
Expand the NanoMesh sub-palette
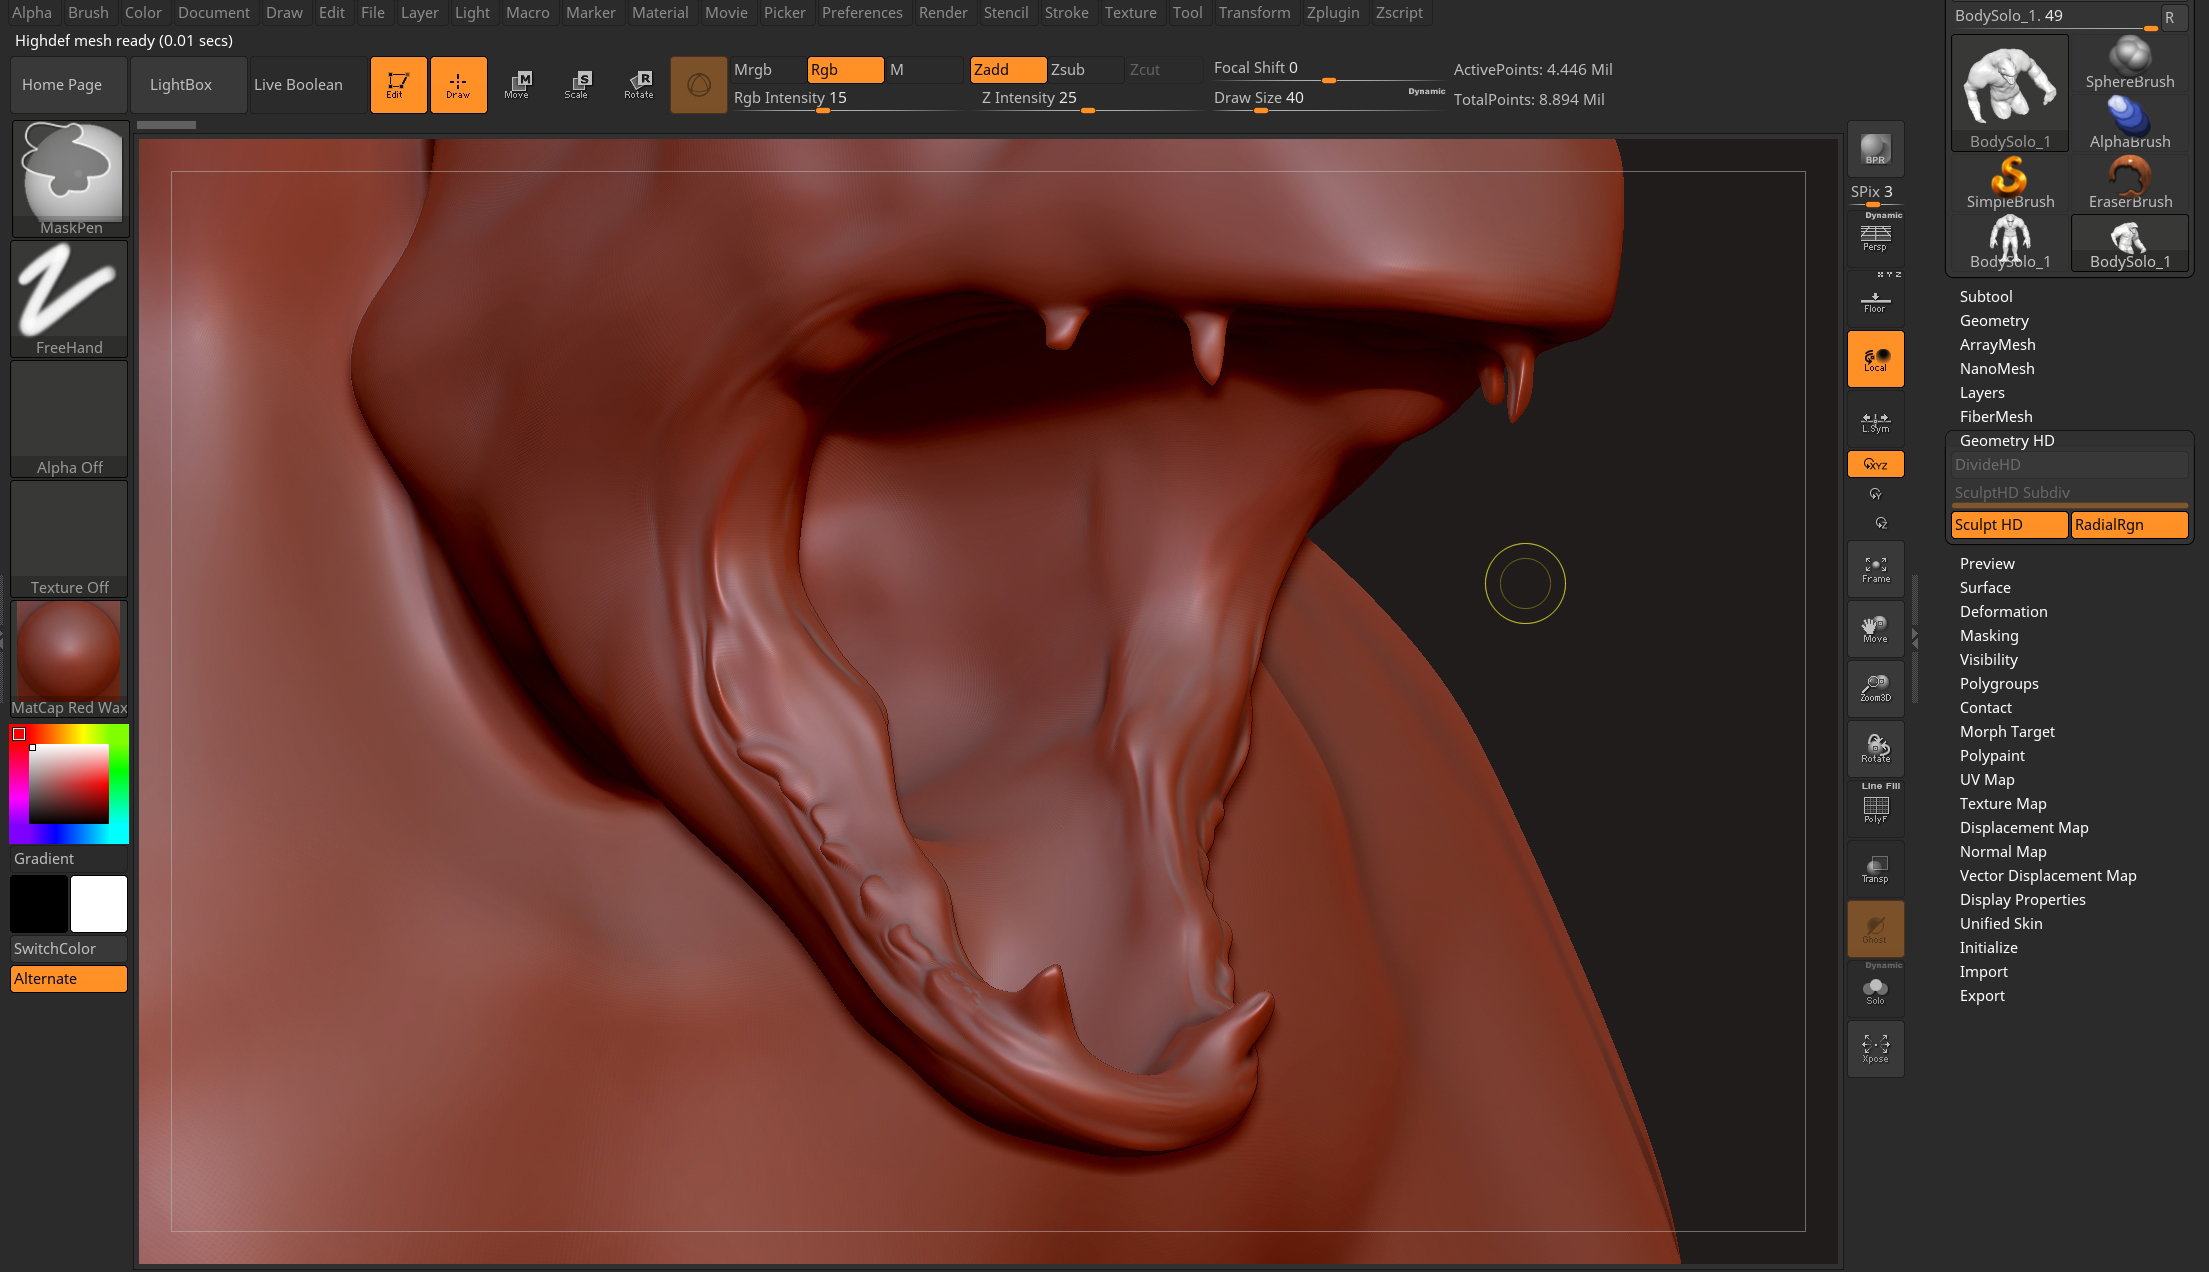(1997, 369)
